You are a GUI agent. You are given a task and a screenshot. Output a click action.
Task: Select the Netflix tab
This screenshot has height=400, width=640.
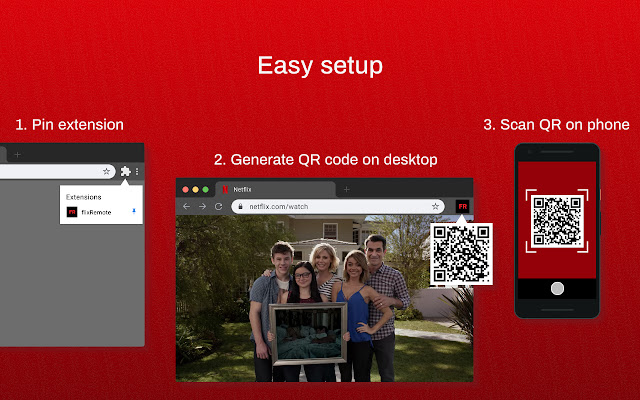click(276, 189)
